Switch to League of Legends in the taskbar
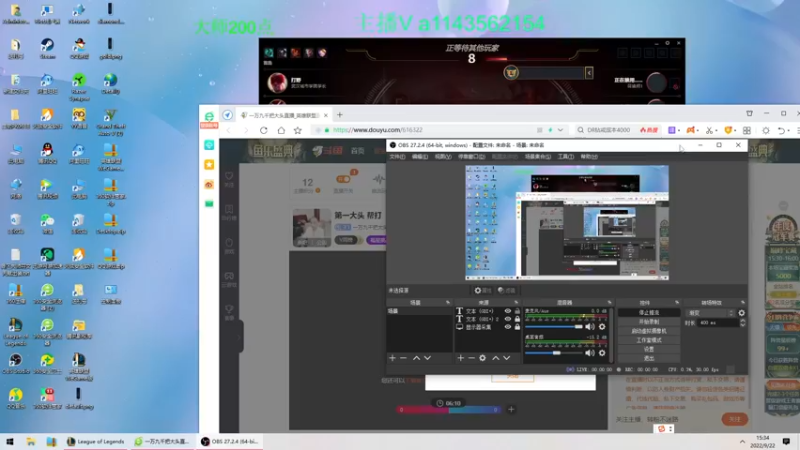800x450 pixels. click(x=96, y=442)
